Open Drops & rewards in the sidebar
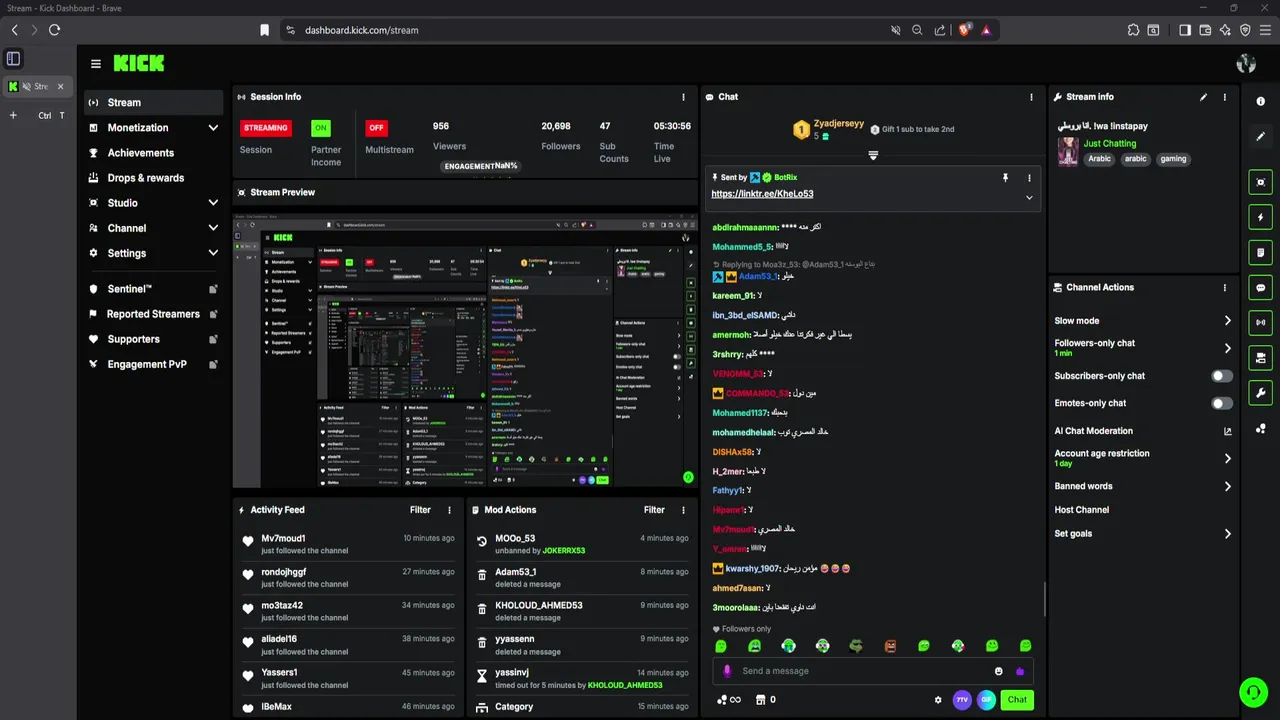 [152, 178]
